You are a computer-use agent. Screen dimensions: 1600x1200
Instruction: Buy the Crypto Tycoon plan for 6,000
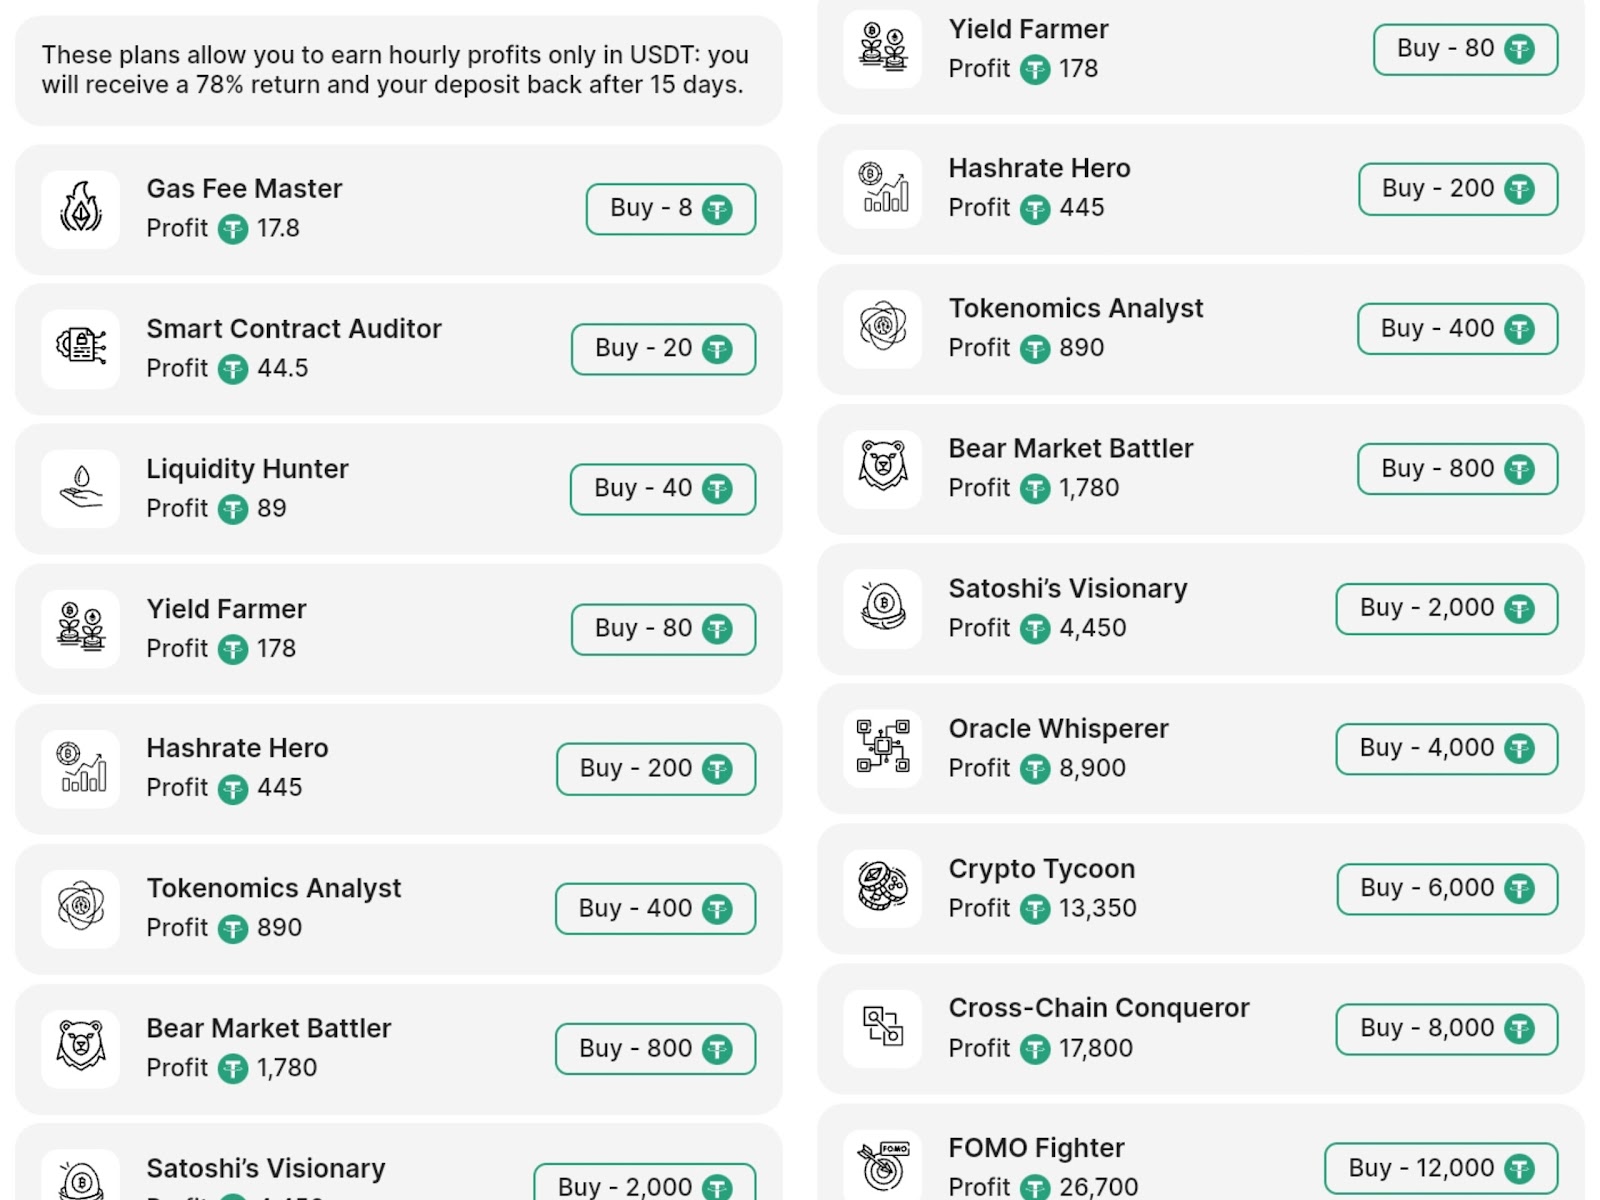click(1446, 888)
